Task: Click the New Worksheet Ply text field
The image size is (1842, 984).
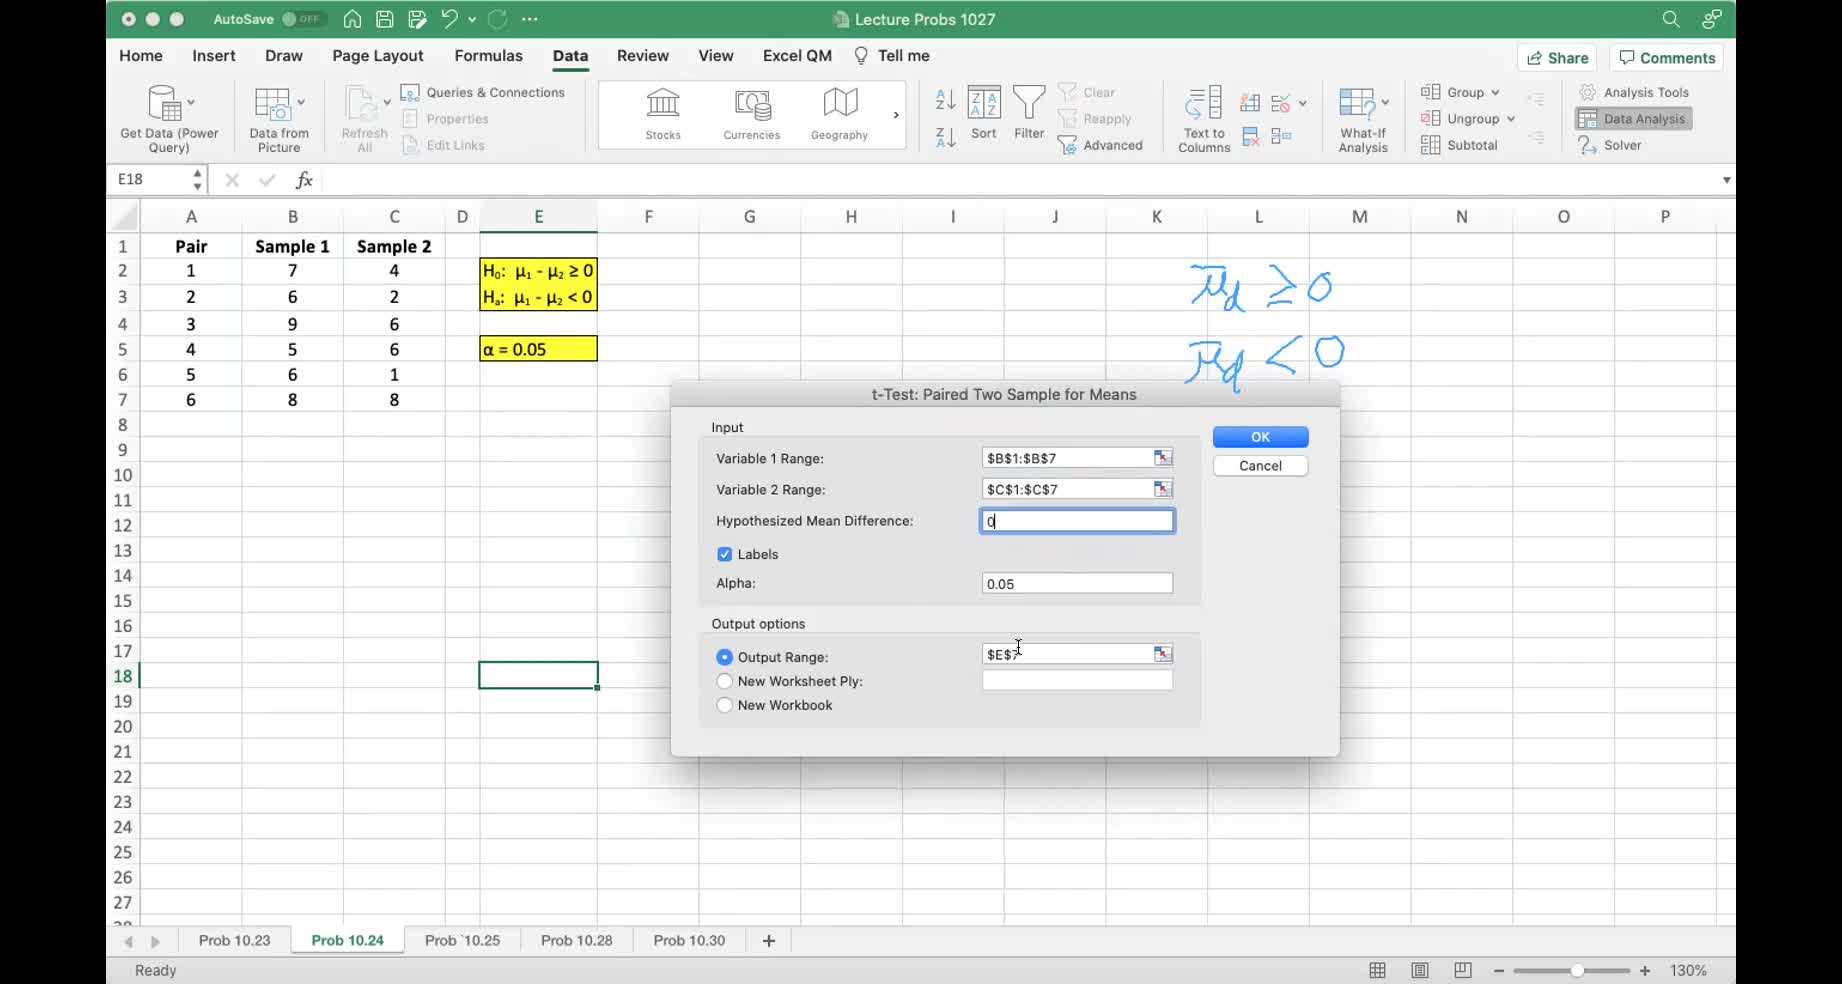Action: pyautogui.click(x=1077, y=681)
